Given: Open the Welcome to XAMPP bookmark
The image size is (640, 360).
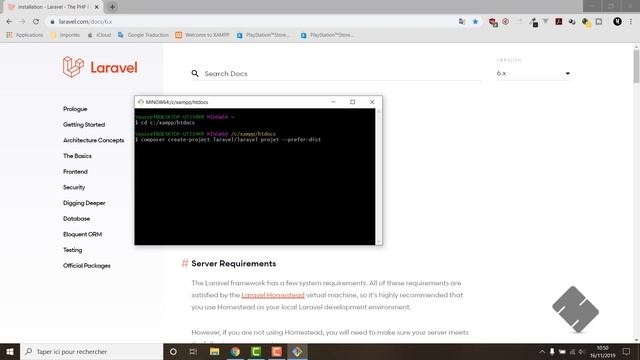Looking at the screenshot, I should pyautogui.click(x=202, y=35).
